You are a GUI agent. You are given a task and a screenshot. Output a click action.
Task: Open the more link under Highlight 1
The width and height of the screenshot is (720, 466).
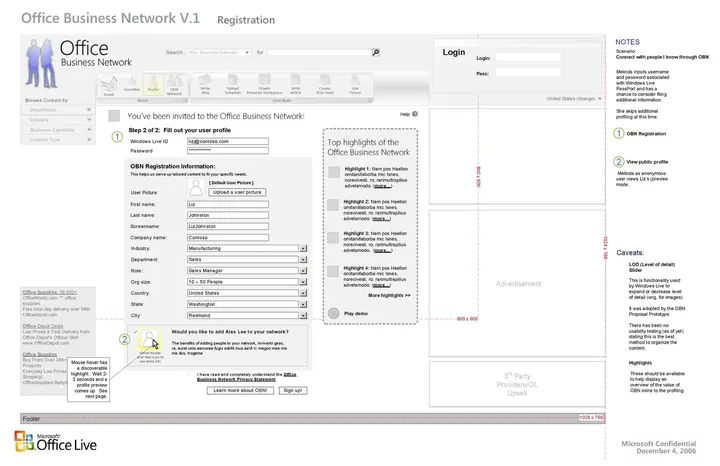pos(382,186)
